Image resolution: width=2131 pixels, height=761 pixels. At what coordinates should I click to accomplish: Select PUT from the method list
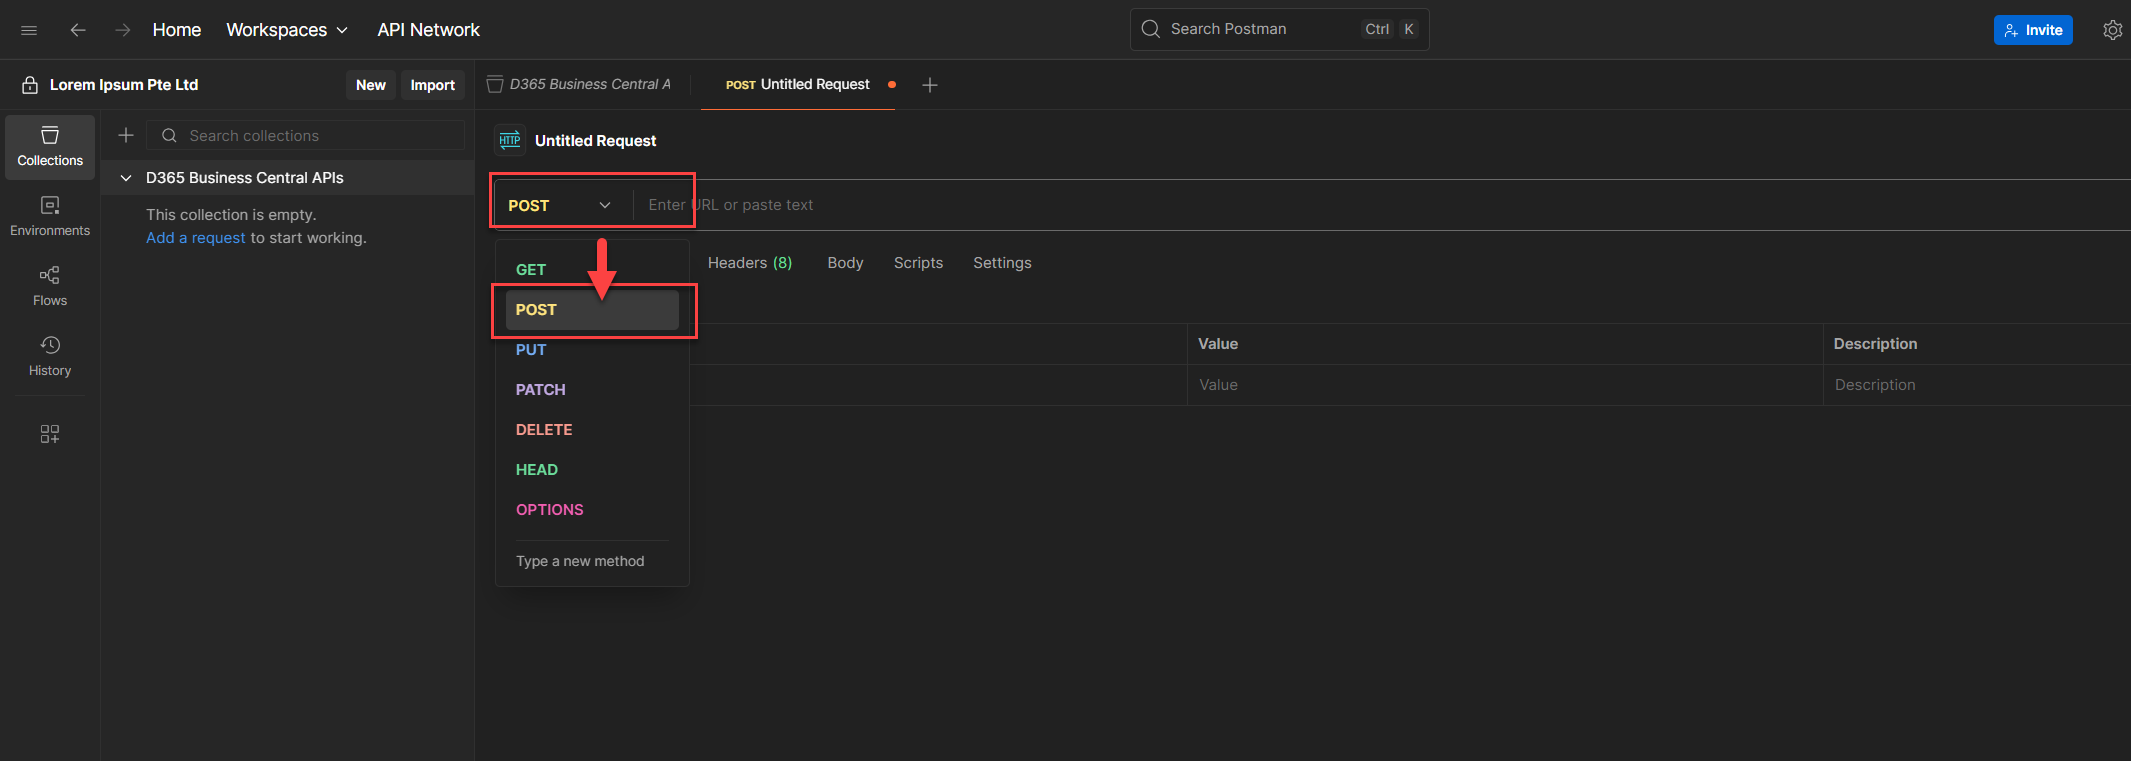(x=592, y=350)
